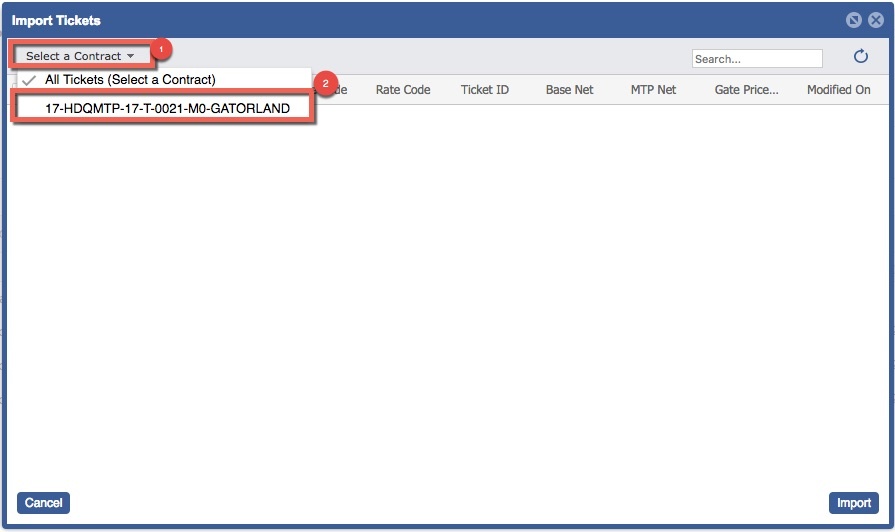Sort by the MTP Net column header
The width and height of the screenshot is (895, 532).
(x=653, y=90)
